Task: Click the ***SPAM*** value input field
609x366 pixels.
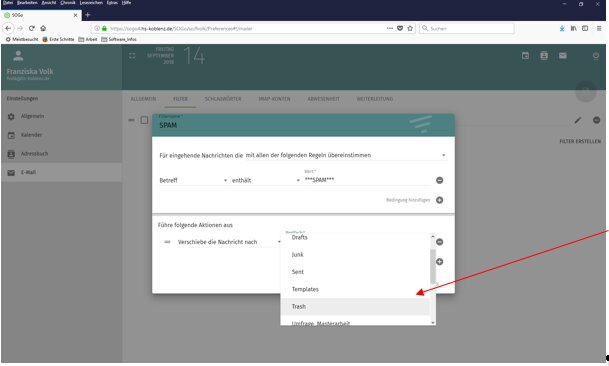Action: click(367, 180)
